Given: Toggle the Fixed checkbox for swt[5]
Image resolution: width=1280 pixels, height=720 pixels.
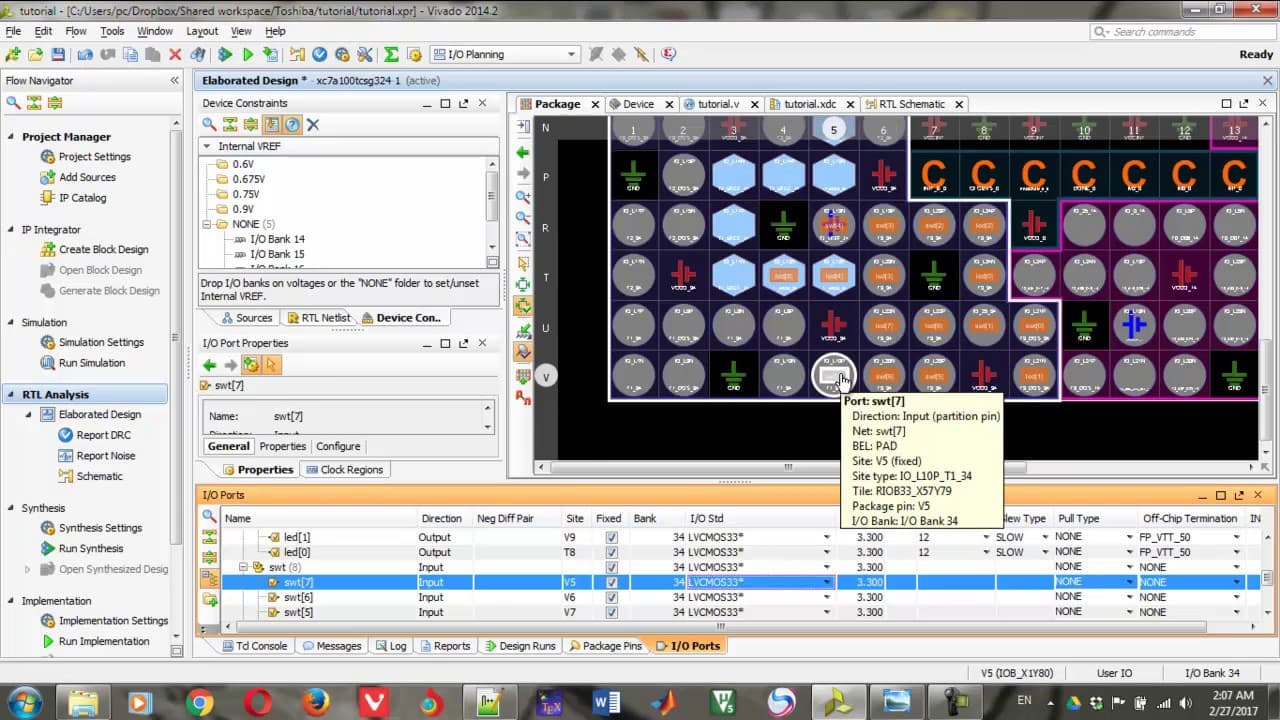Looking at the screenshot, I should coord(612,612).
